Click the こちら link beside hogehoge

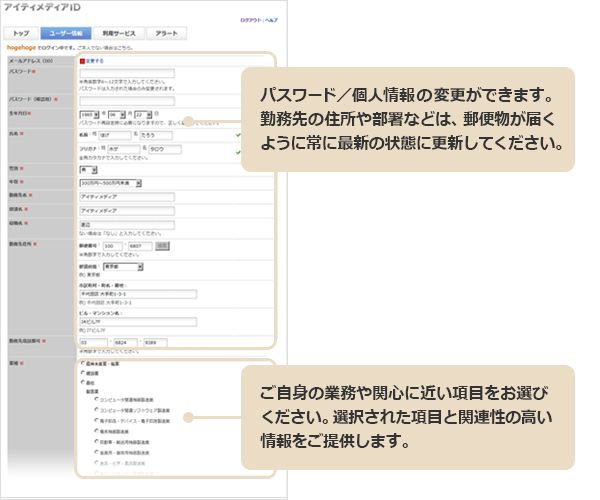pyautogui.click(x=124, y=48)
